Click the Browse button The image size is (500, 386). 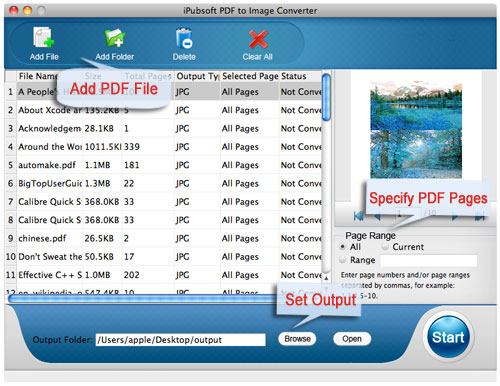click(x=297, y=339)
